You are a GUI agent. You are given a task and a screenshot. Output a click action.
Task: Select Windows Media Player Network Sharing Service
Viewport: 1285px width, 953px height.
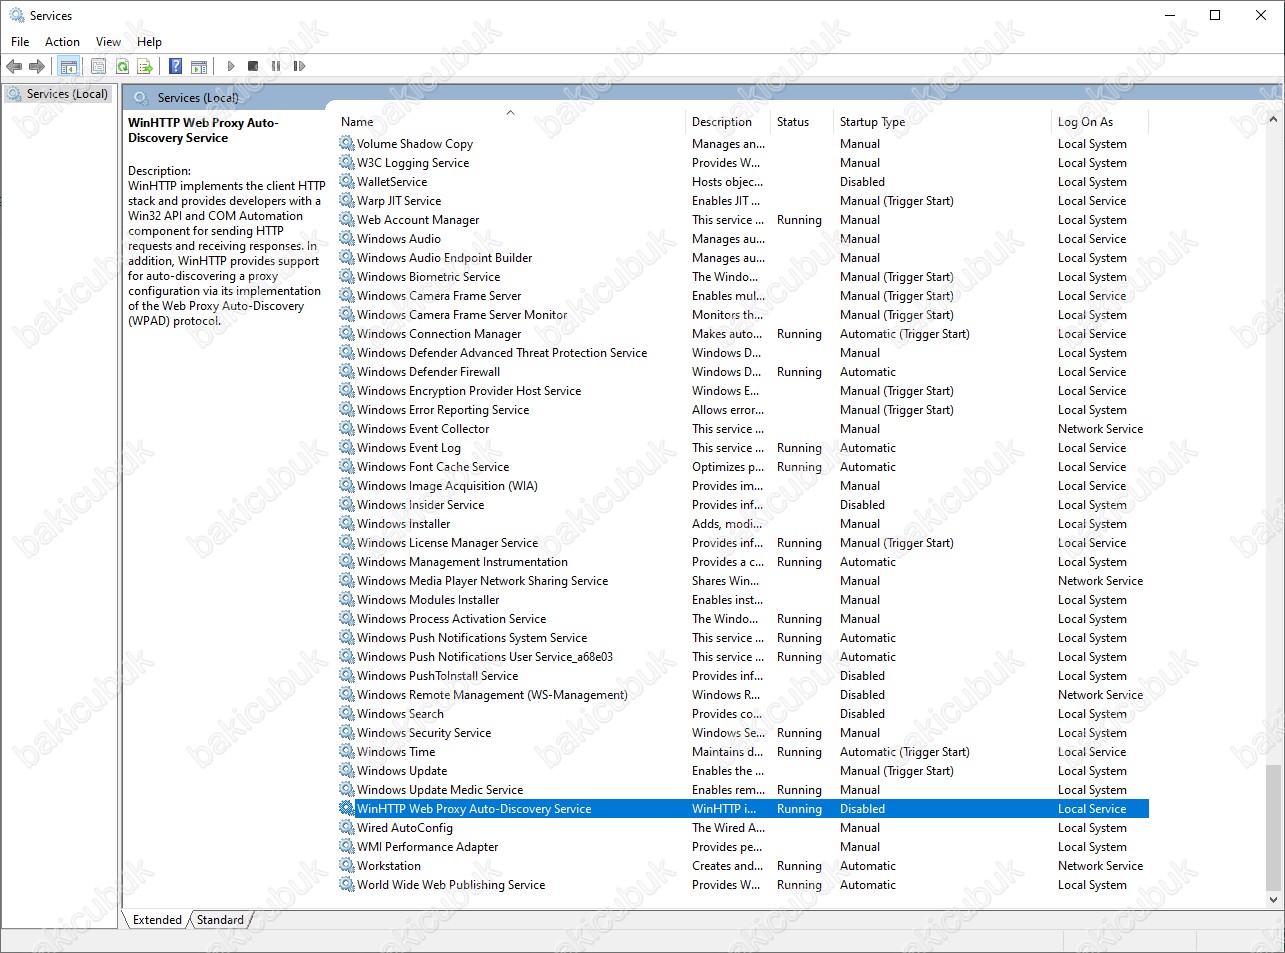(743, 581)
